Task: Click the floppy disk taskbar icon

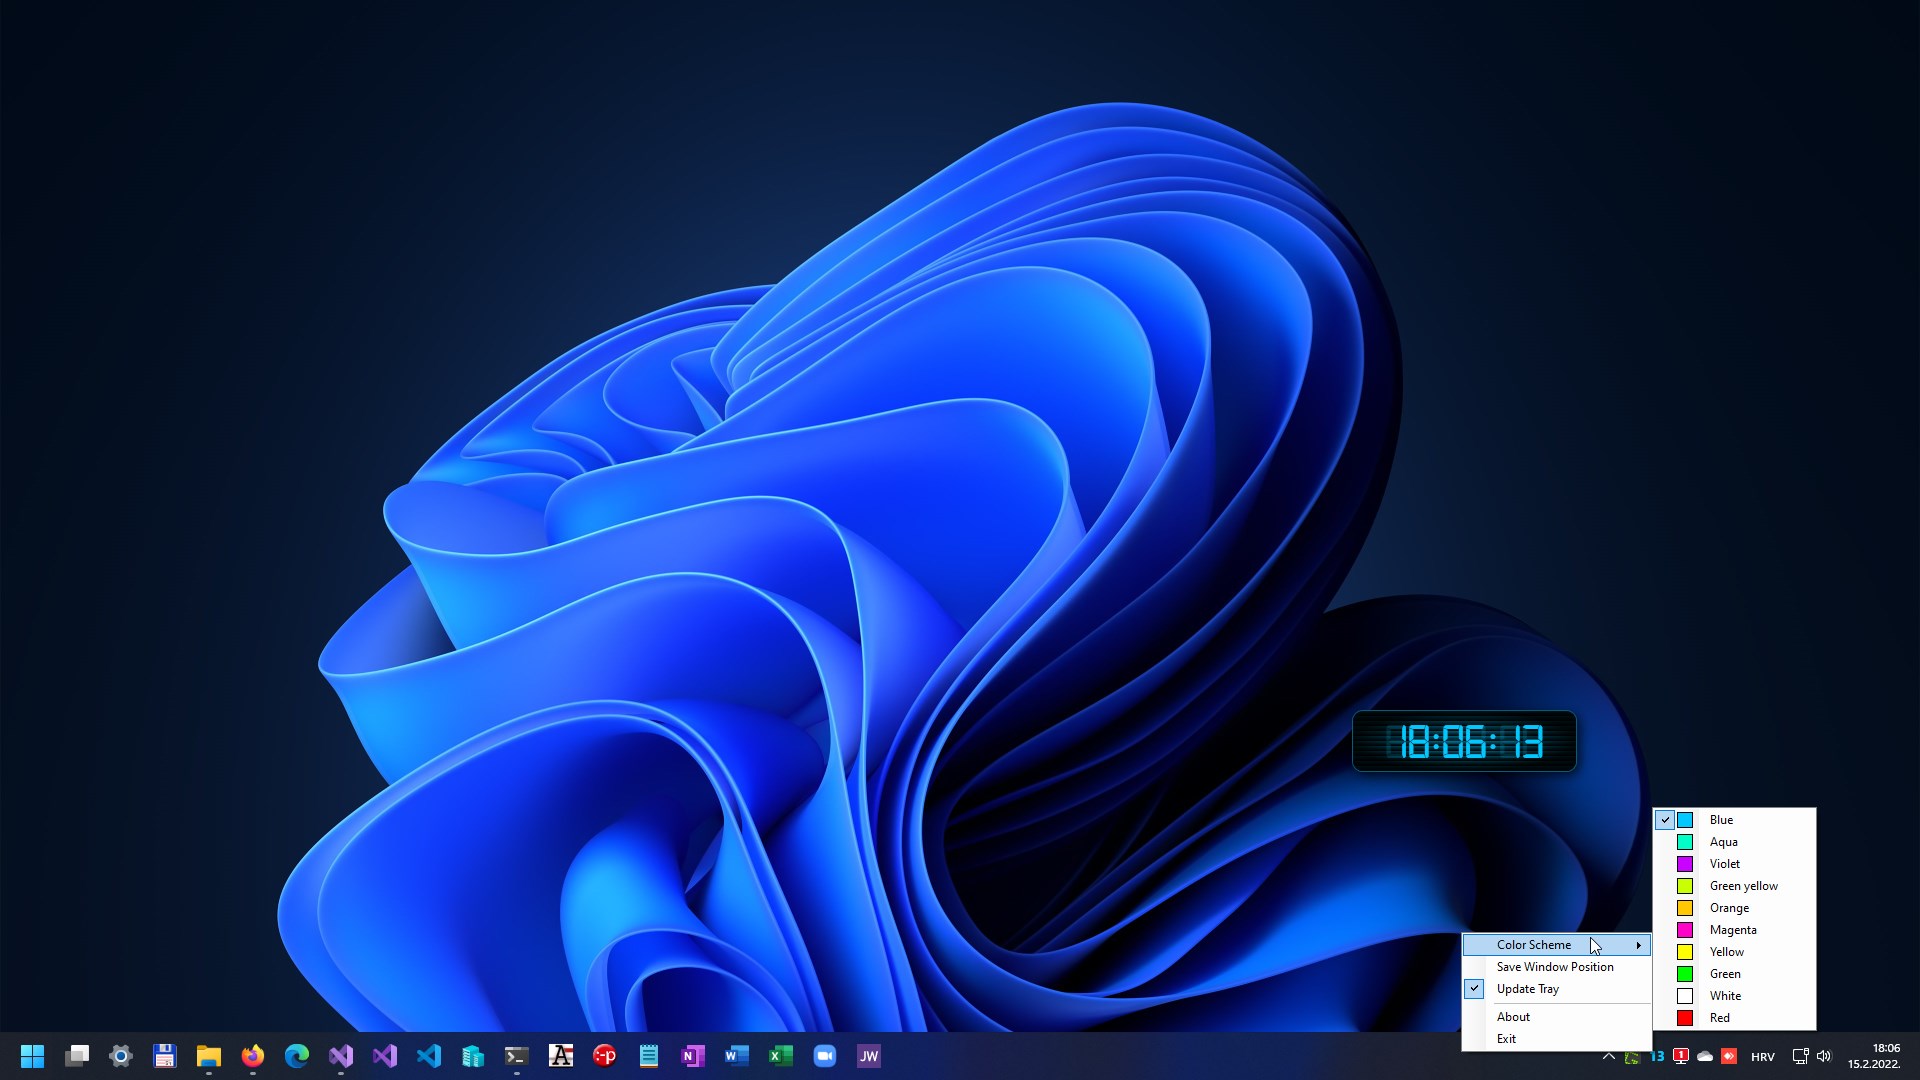Action: (x=165, y=1056)
